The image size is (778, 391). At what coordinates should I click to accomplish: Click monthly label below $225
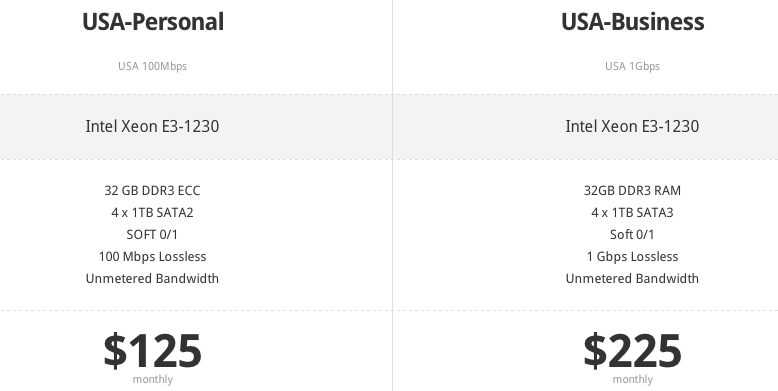coord(632,380)
